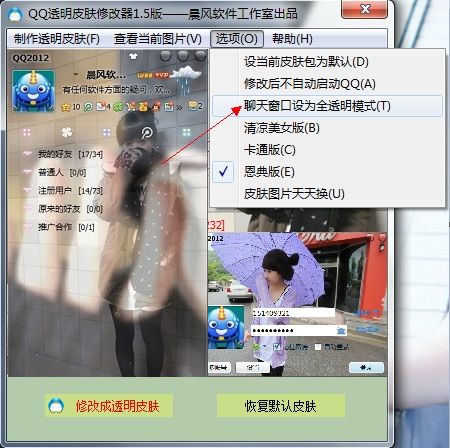Image resolution: width=450 pixels, height=448 pixels.
Task: Pick the 卡通版(C) skin option
Action: tap(327, 150)
